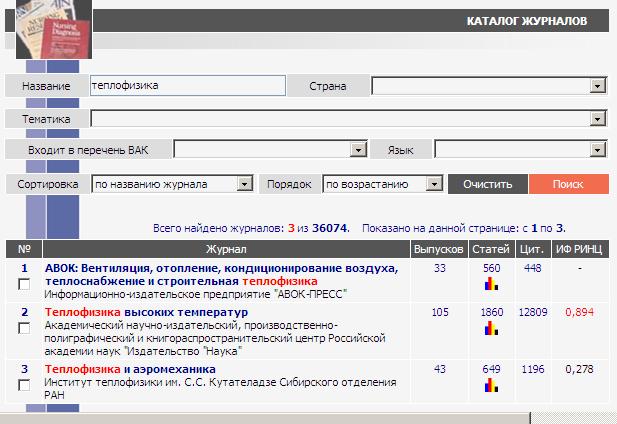Click articles count 560 for АВОК
This screenshot has height=424, width=617.
point(491,268)
